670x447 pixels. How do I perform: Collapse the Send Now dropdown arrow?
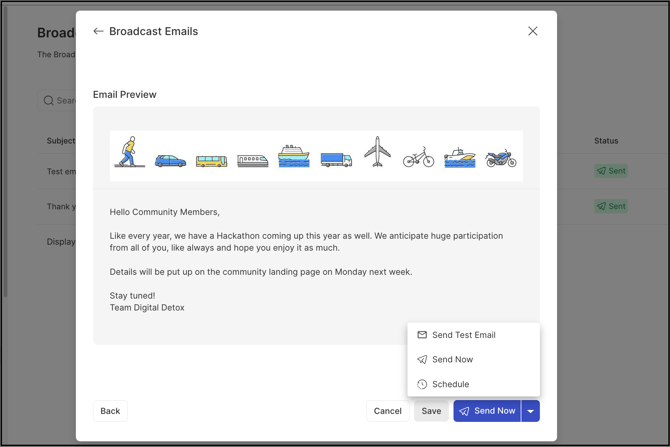click(x=531, y=411)
